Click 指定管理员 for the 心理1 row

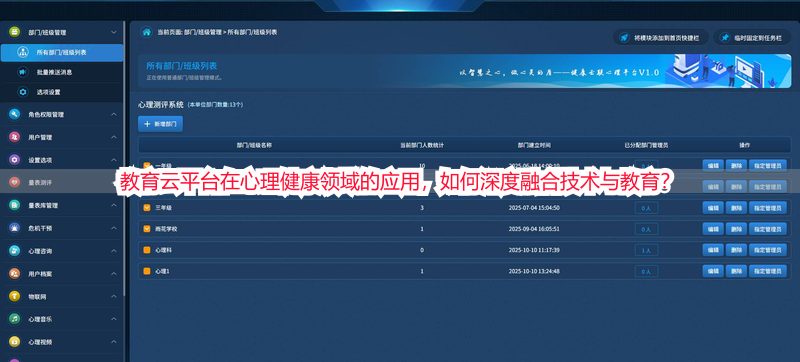pos(767,271)
